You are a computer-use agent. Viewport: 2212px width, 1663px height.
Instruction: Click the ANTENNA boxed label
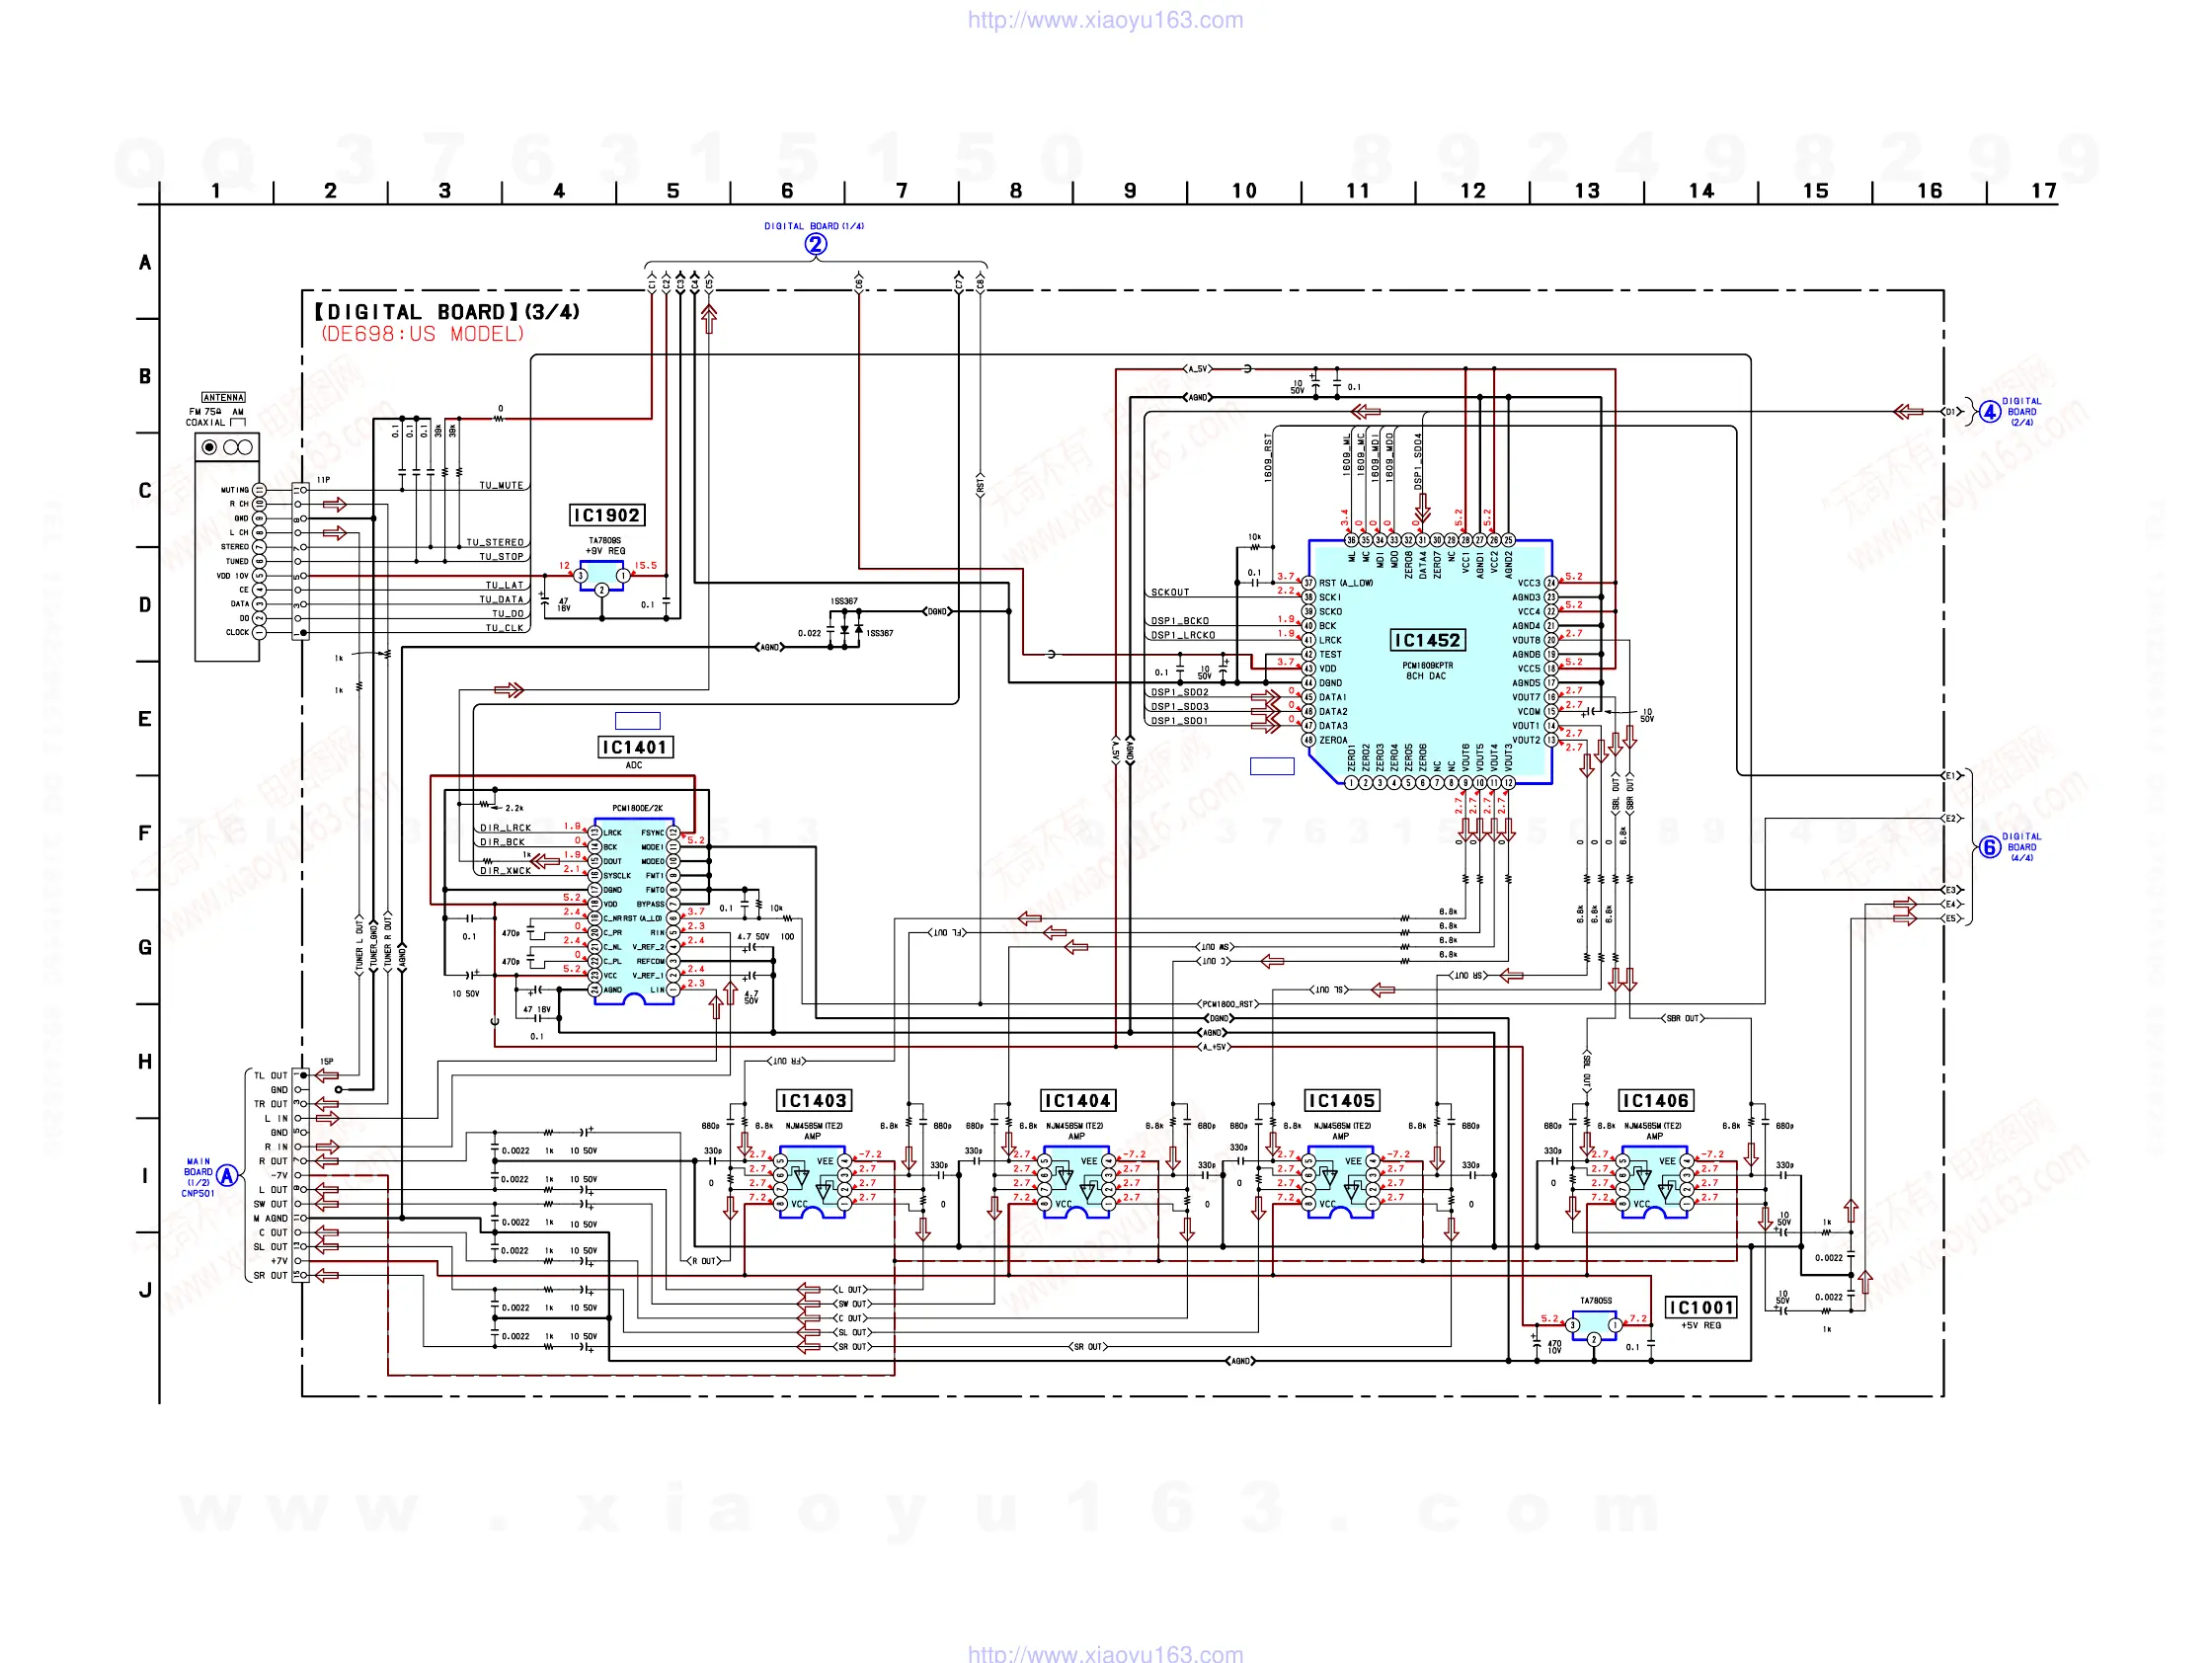223,397
